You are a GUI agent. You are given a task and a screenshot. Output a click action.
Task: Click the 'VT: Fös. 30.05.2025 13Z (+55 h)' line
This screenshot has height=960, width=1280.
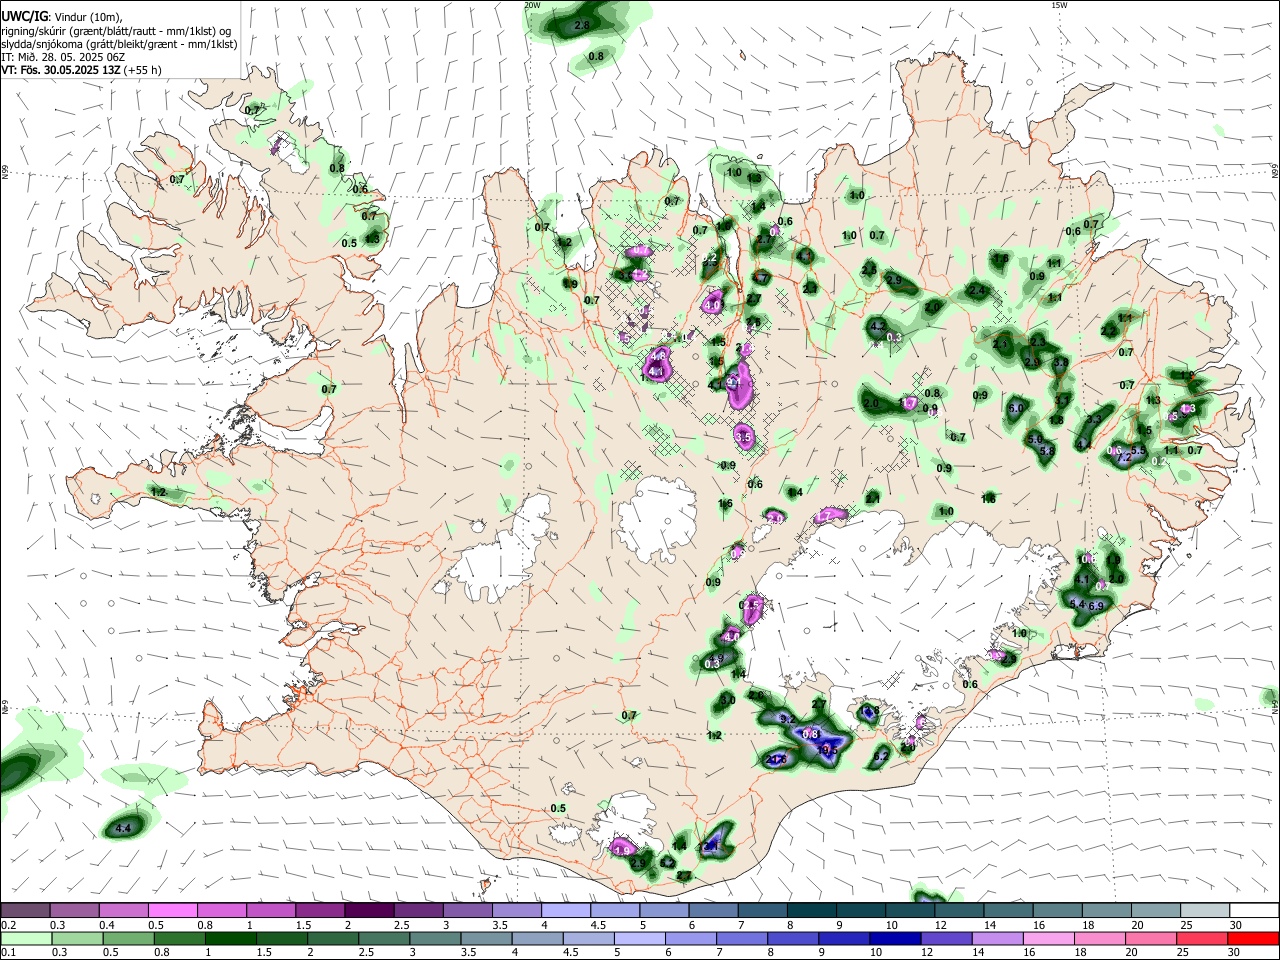(x=82, y=70)
